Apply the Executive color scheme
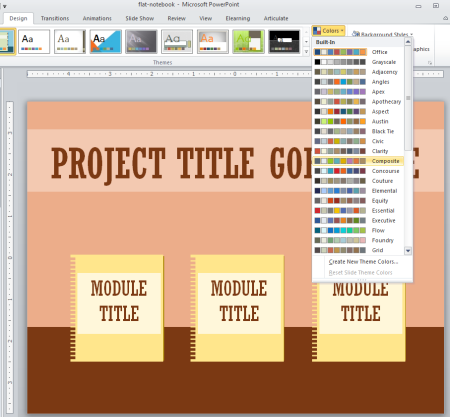Image resolution: width=450 pixels, height=417 pixels. (359, 220)
